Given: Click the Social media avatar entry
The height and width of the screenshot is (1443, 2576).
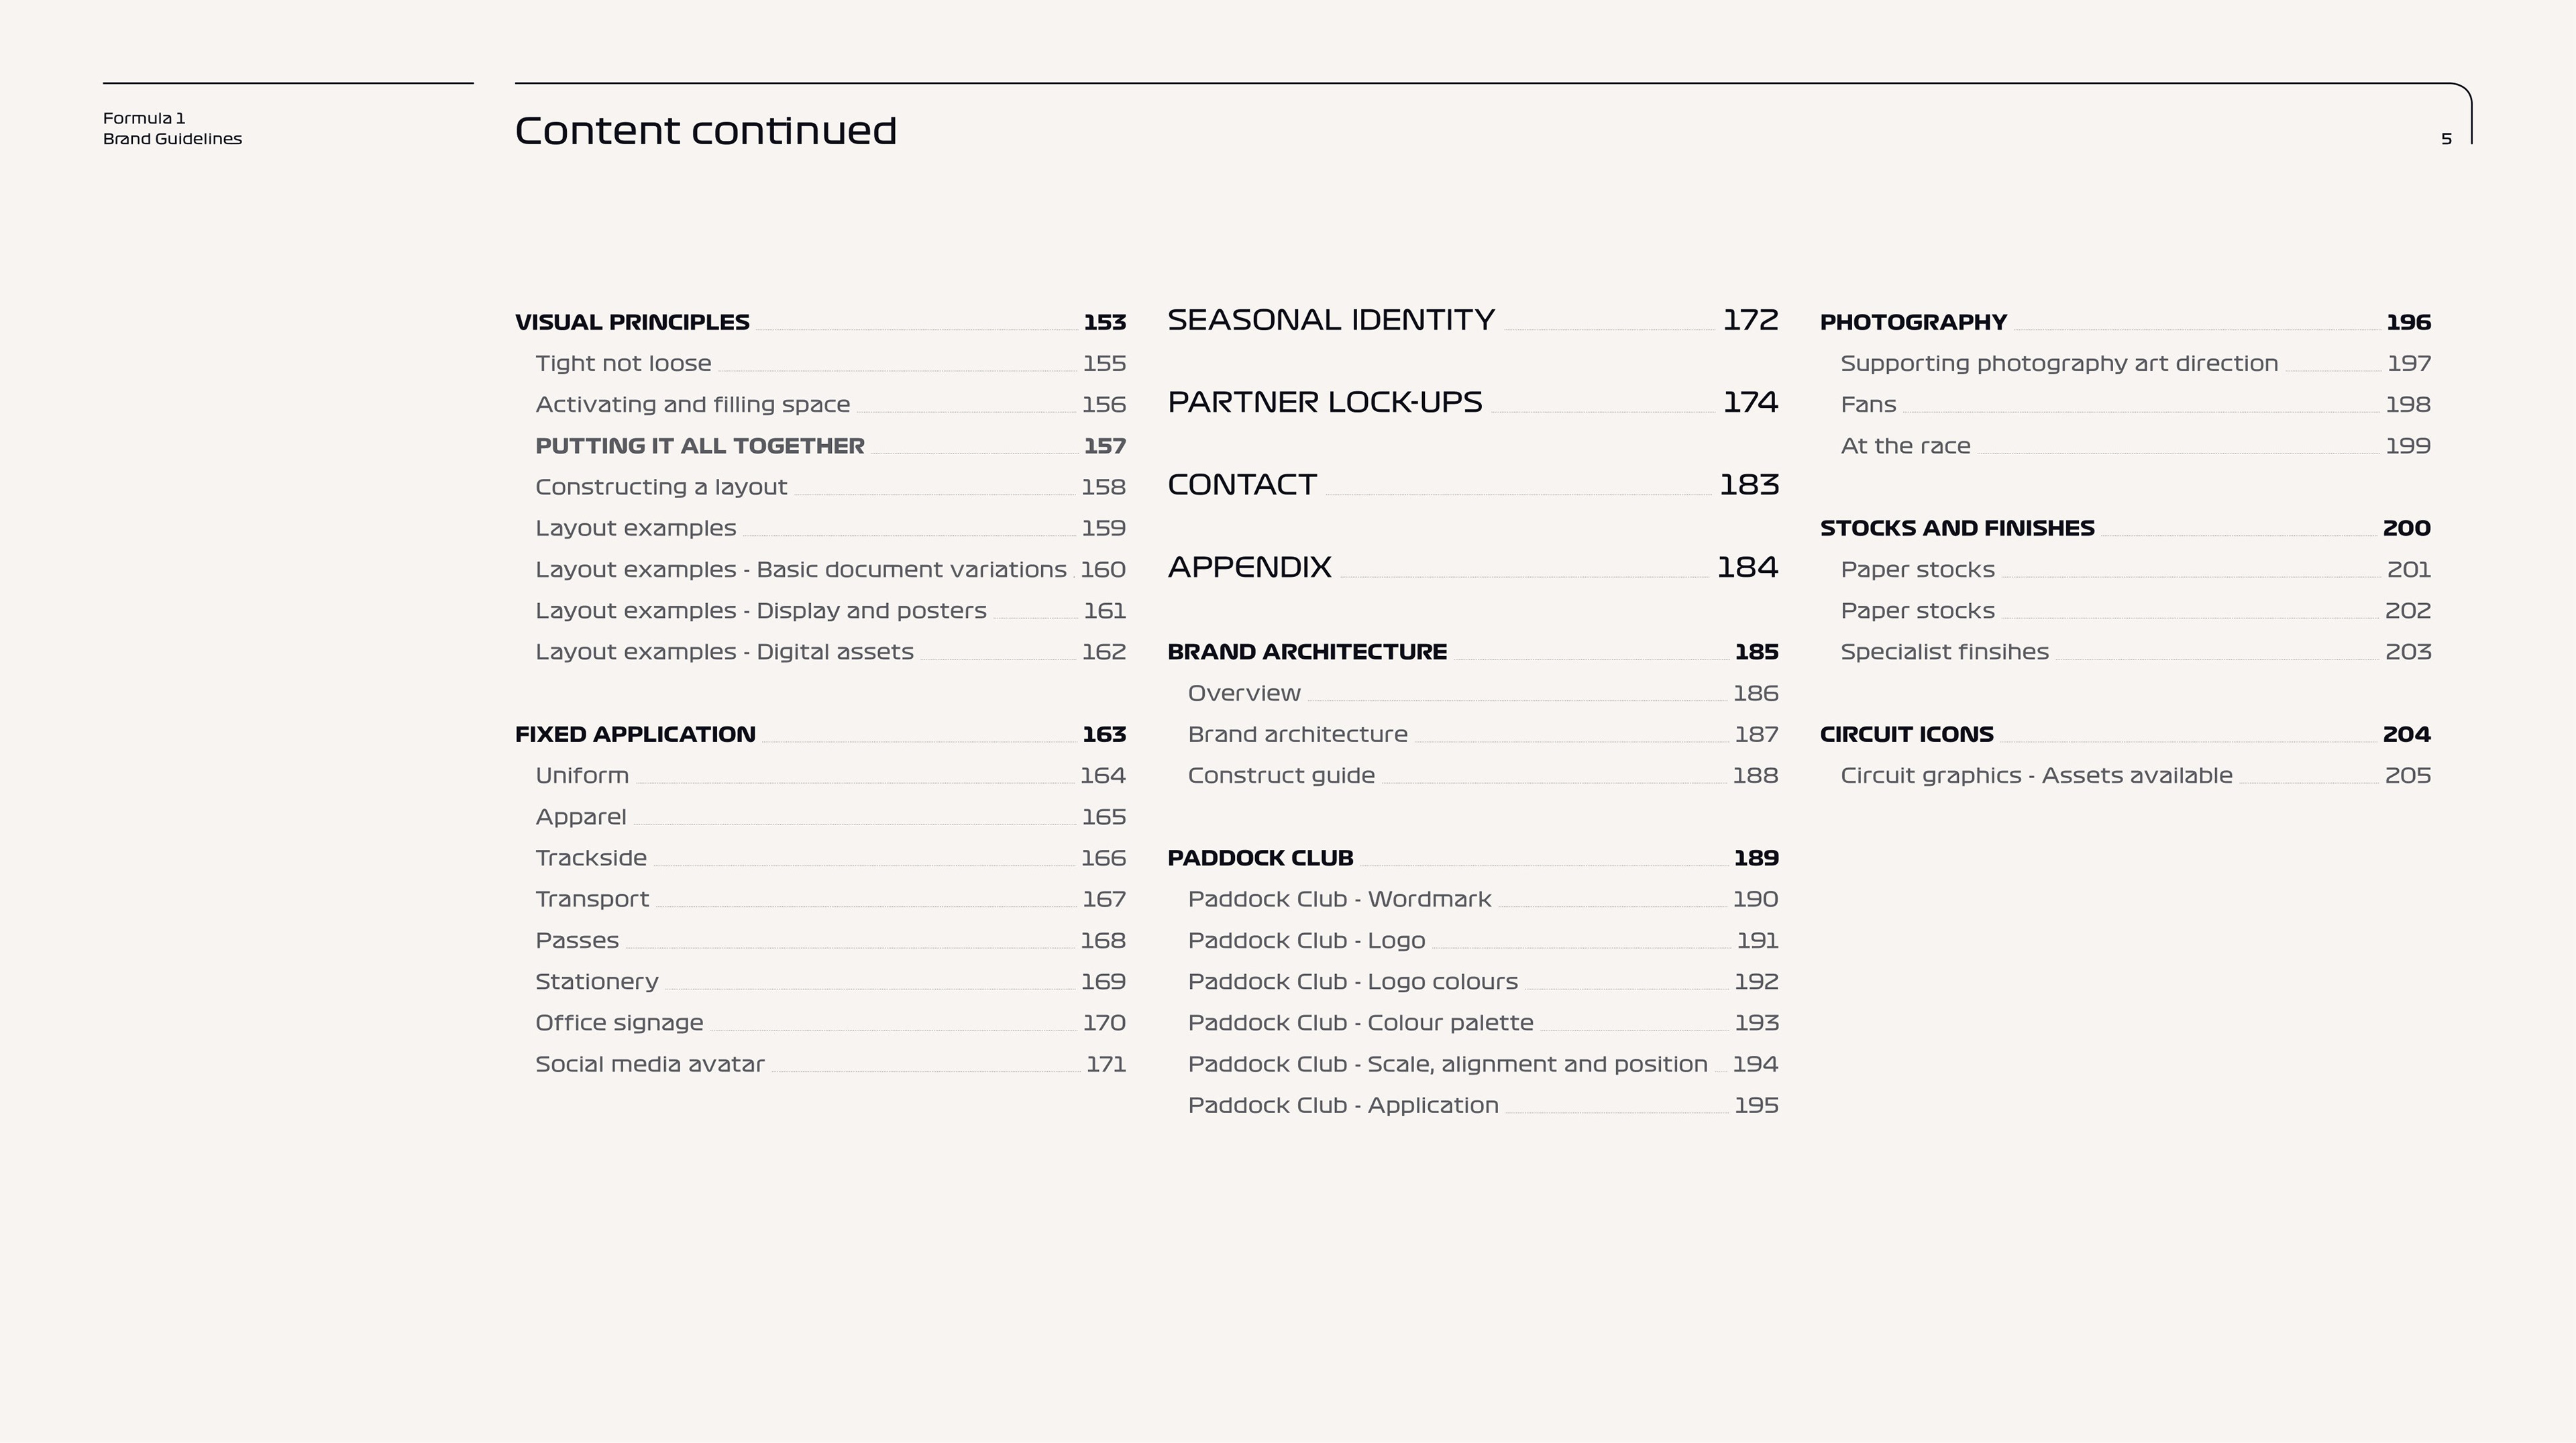Looking at the screenshot, I should tap(649, 1064).
